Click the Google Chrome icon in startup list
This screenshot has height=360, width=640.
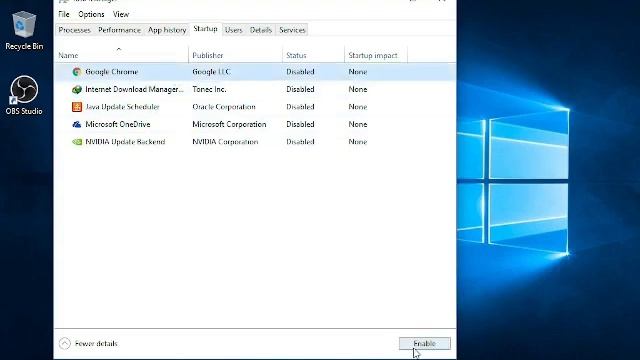click(77, 72)
